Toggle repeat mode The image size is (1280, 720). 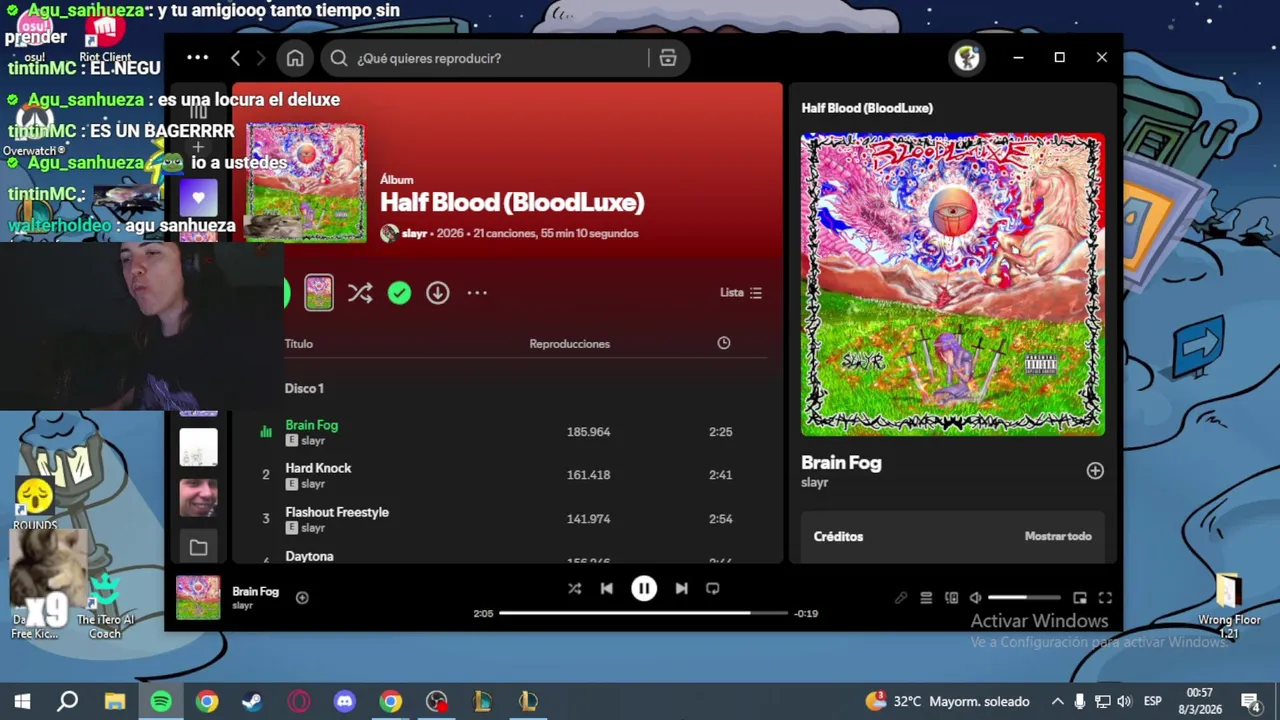tap(713, 589)
